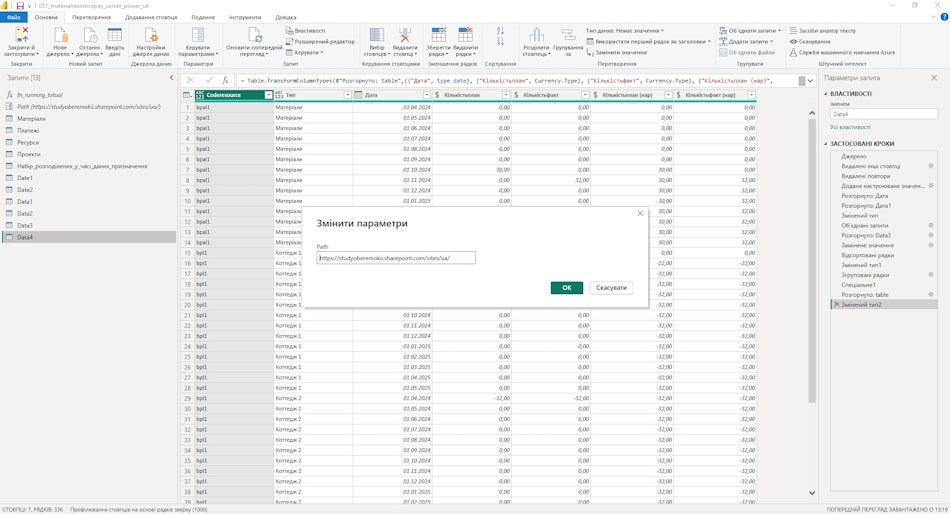The image size is (950, 514).
Task: Open the Файл tab
Action: coord(13,17)
